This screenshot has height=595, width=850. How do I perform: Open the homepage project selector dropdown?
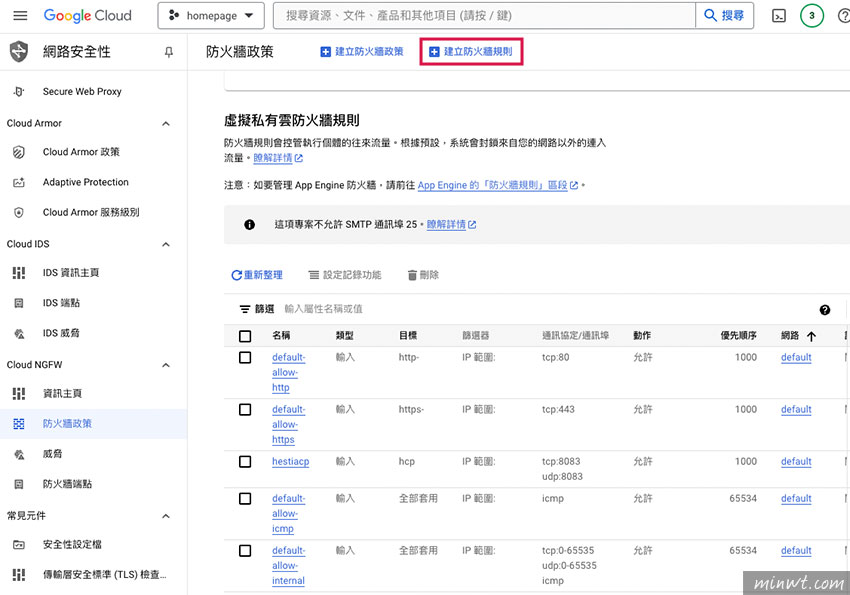pyautogui.click(x=211, y=16)
